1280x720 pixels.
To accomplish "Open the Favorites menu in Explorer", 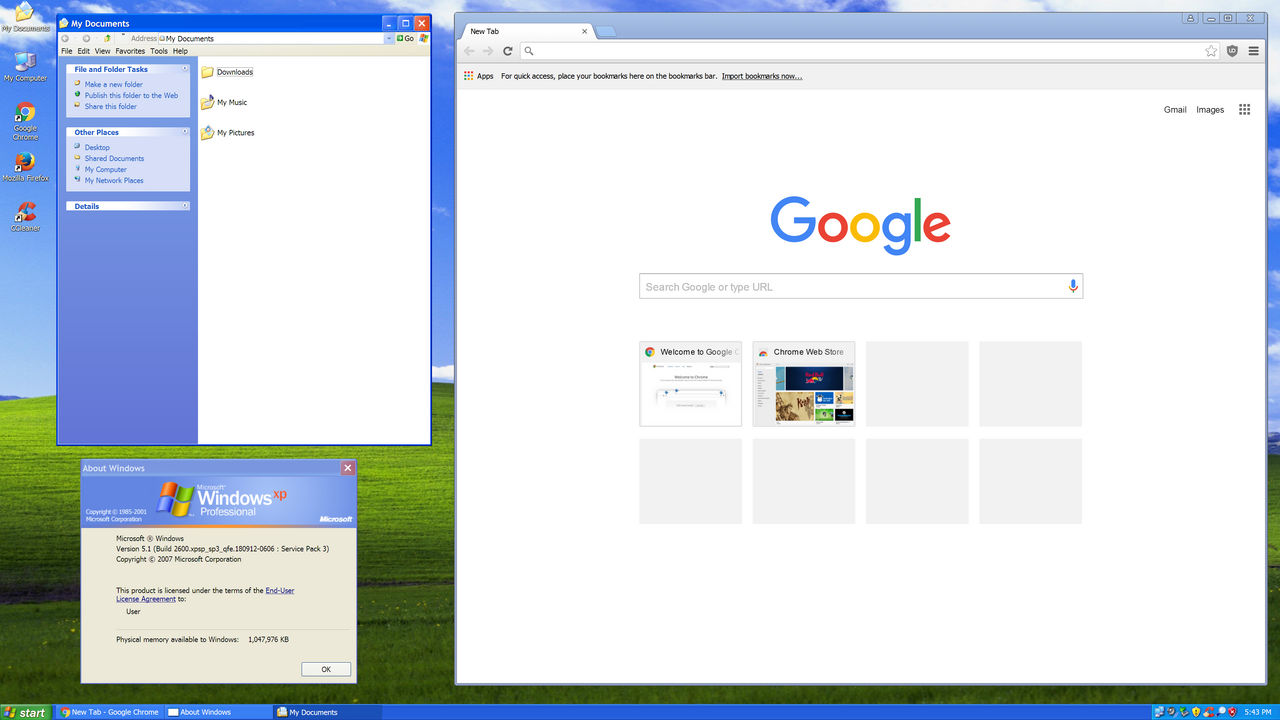I will coord(130,51).
